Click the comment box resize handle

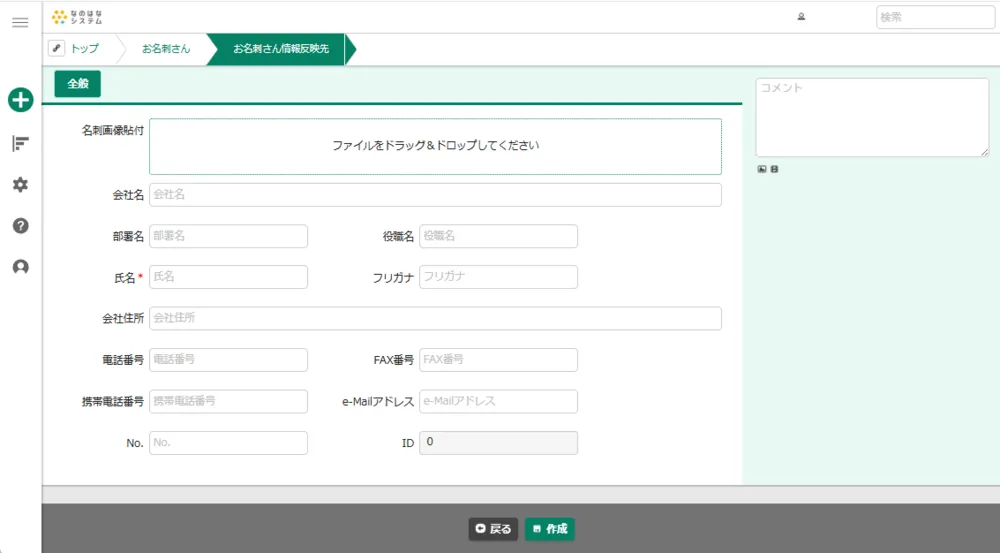pyautogui.click(x=985, y=152)
